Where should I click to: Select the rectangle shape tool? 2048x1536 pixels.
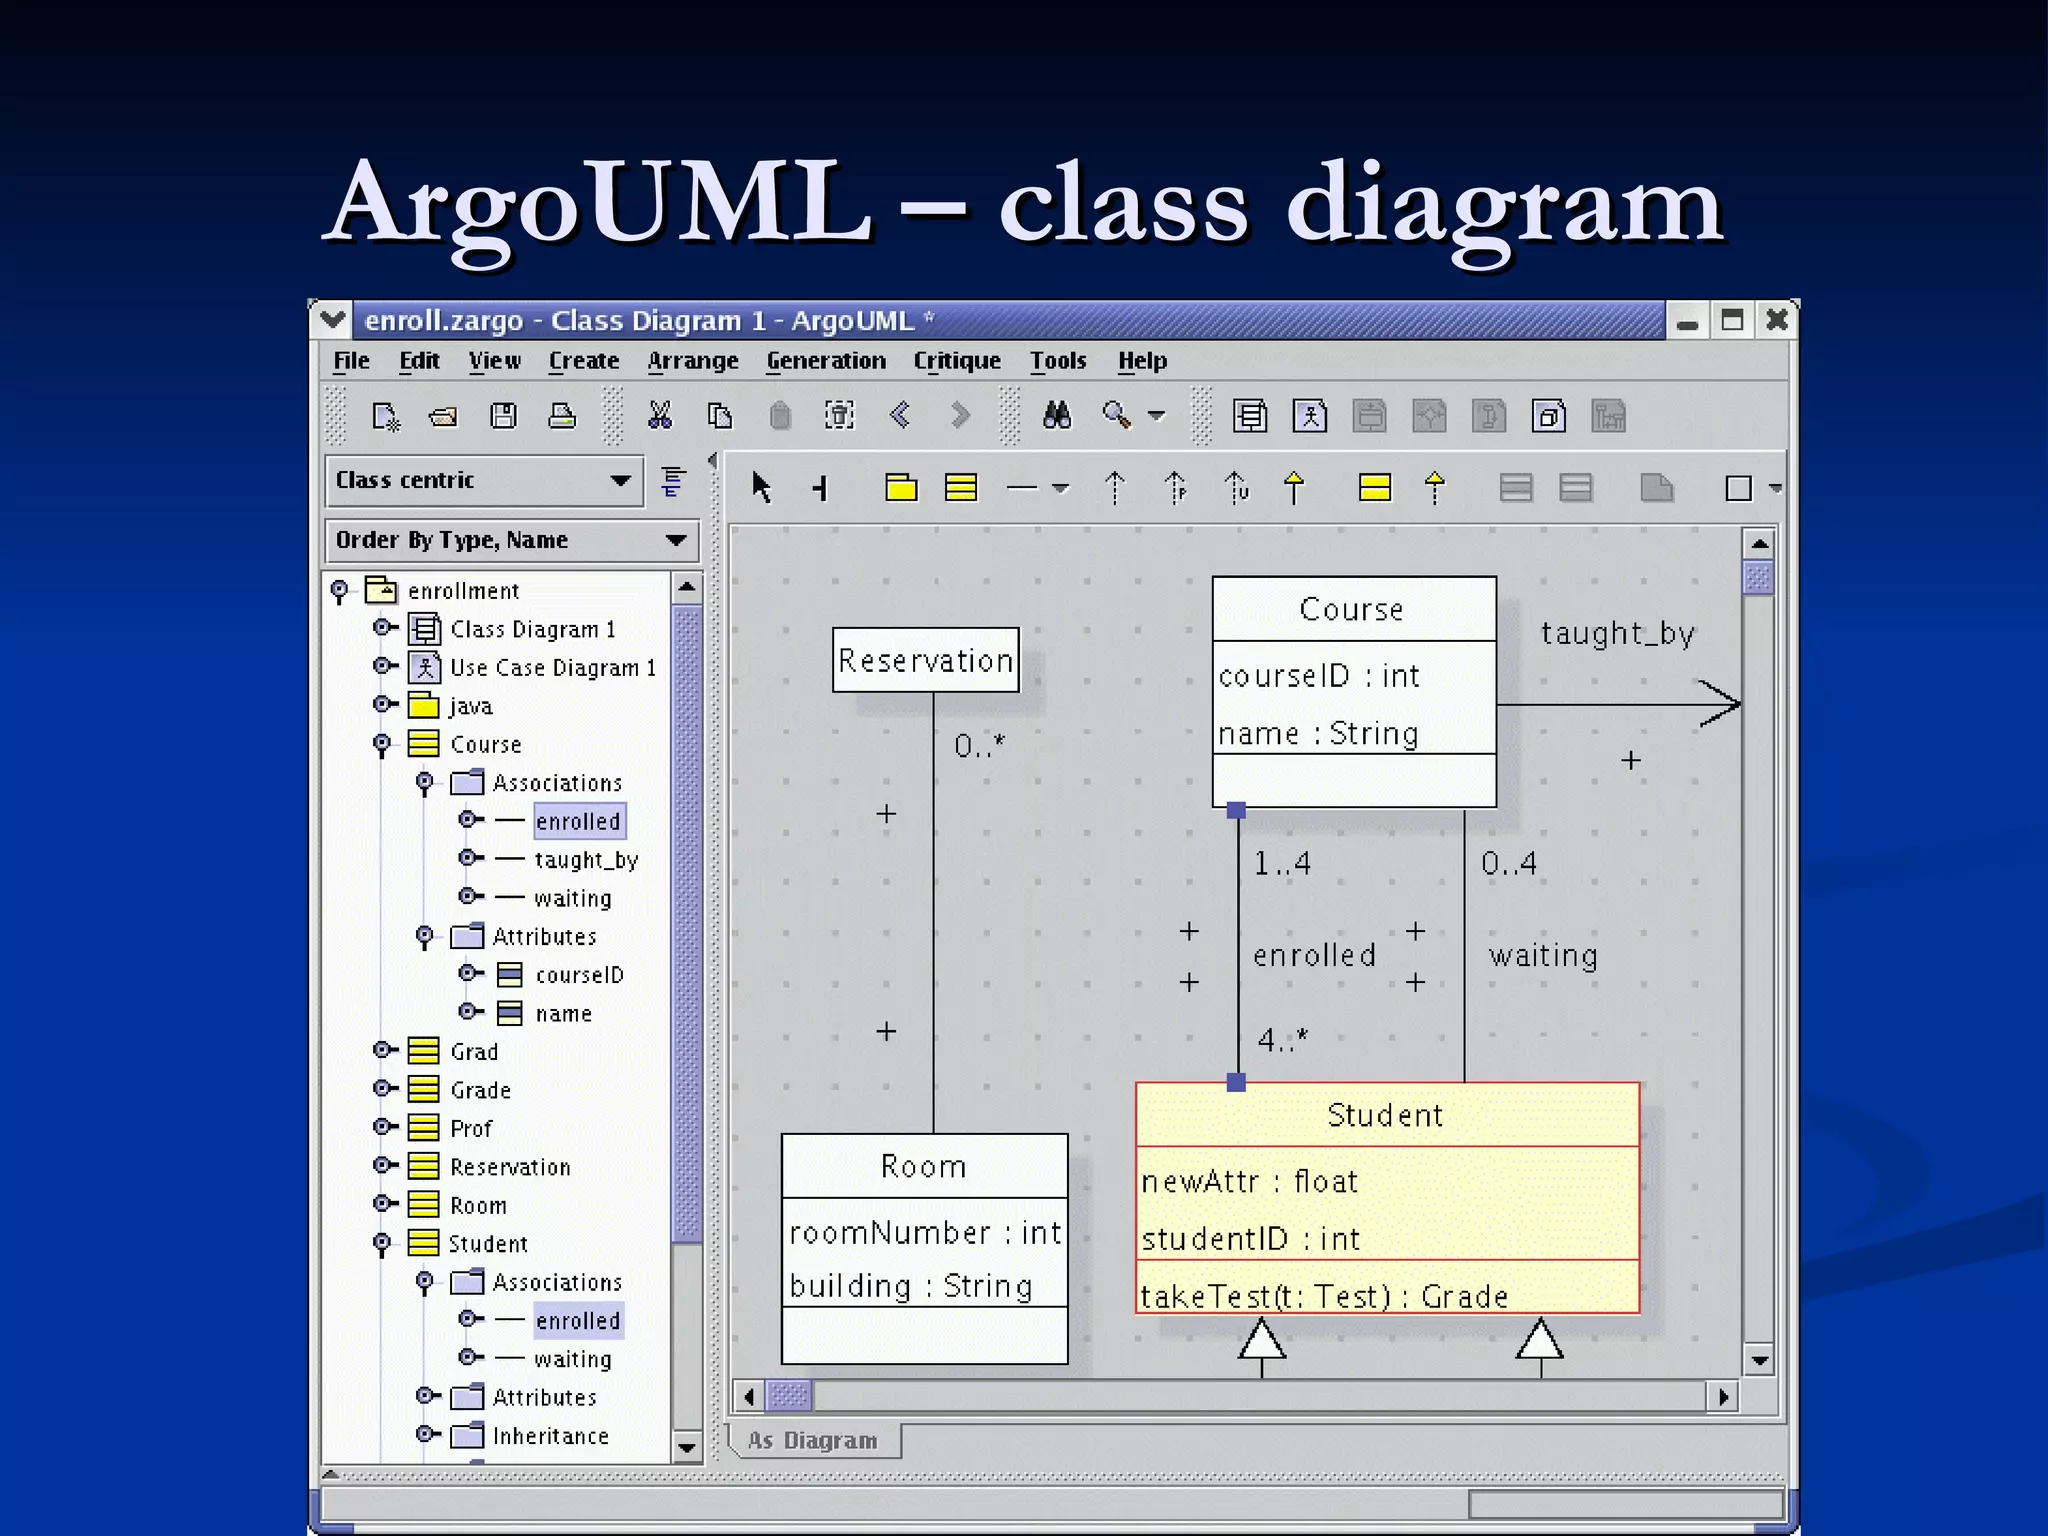pos(1739,488)
